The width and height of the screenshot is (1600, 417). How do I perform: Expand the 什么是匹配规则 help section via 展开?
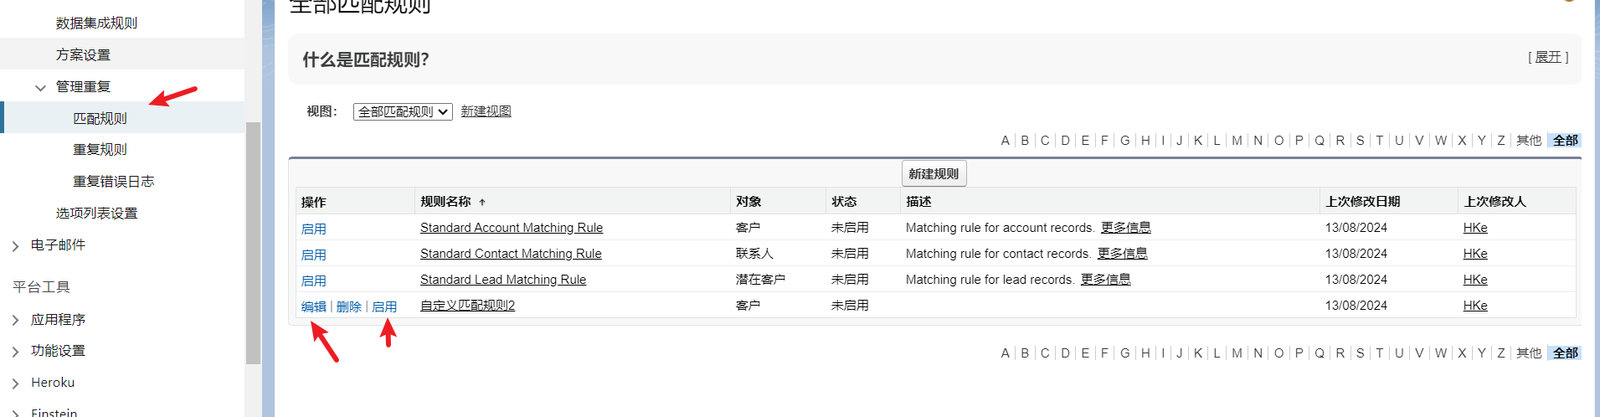(x=1548, y=58)
